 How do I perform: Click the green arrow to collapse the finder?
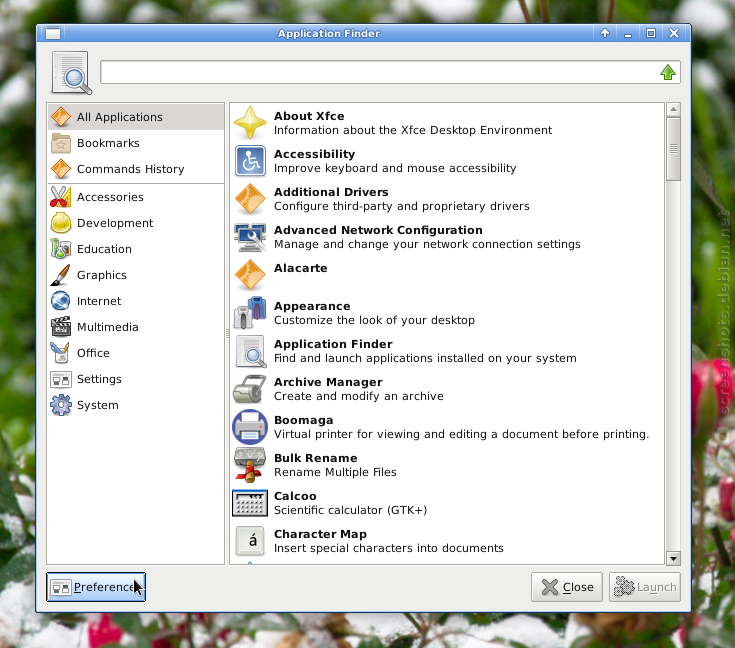click(668, 72)
